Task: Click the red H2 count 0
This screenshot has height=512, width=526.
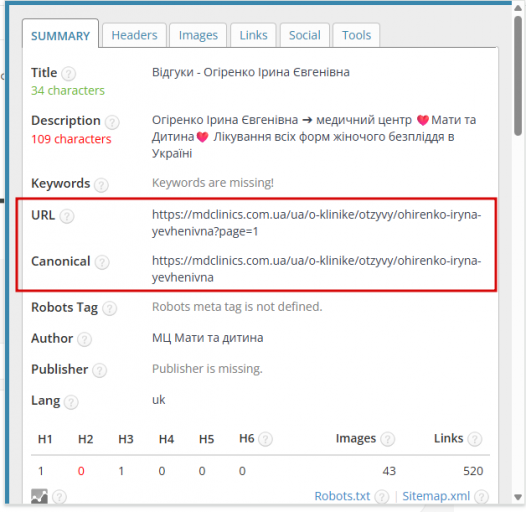Action: click(81, 471)
